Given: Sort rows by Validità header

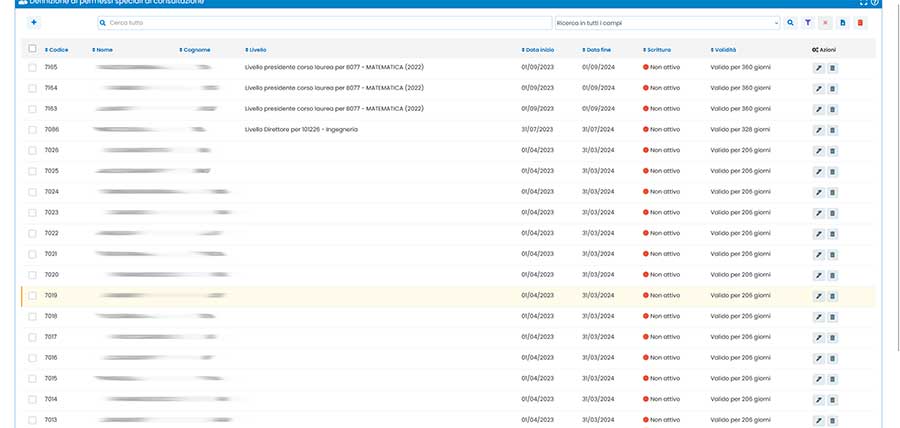Looking at the screenshot, I should (x=723, y=49).
